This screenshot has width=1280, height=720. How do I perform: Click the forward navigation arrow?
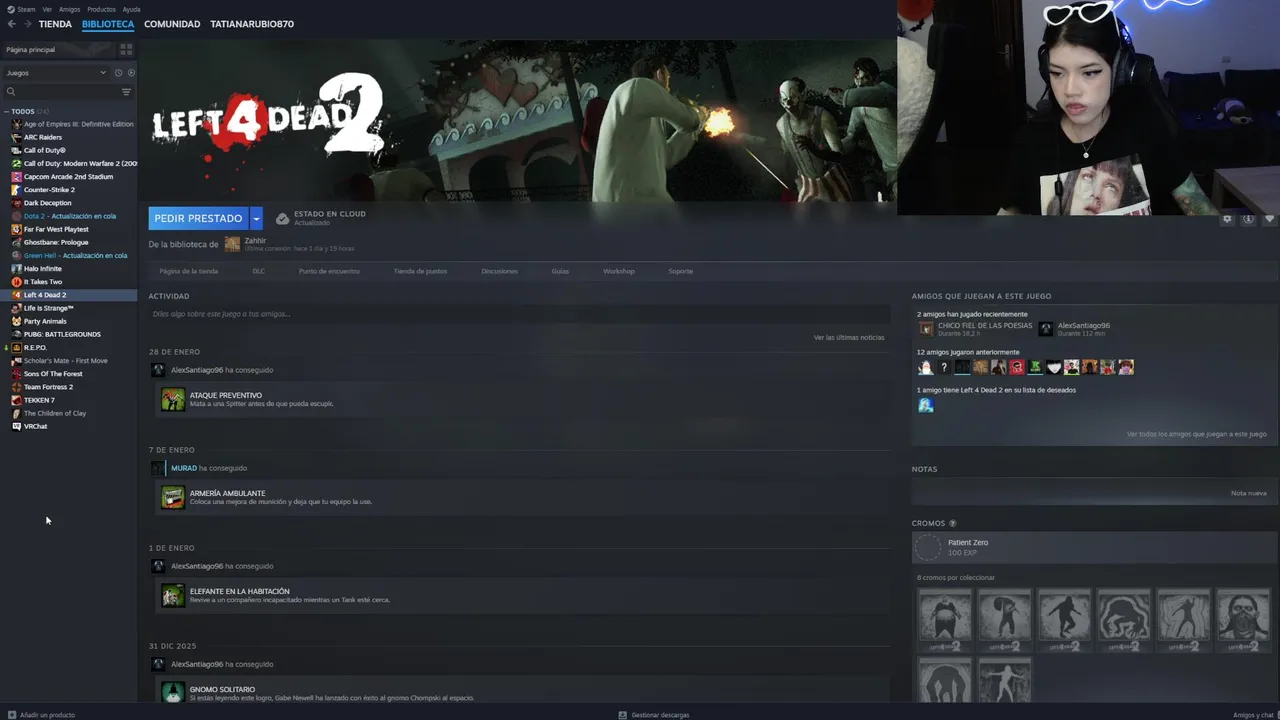(x=27, y=24)
